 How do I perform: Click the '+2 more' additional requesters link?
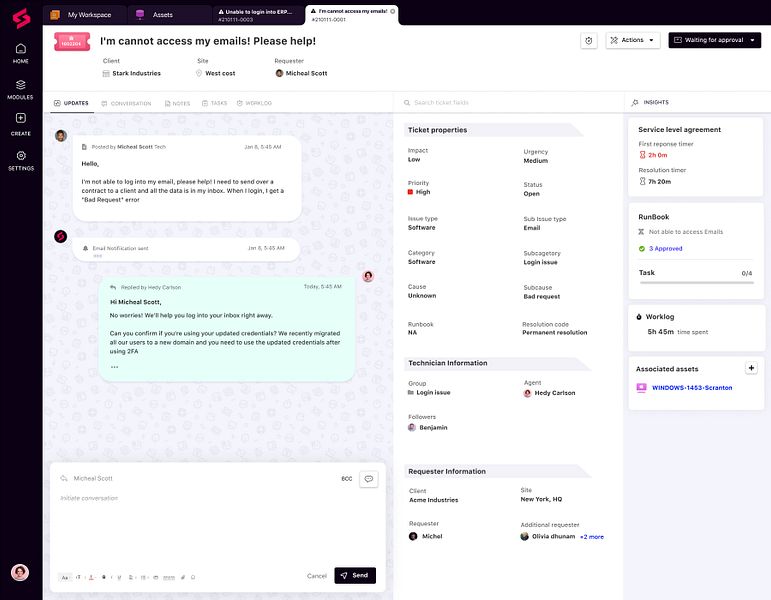click(592, 537)
